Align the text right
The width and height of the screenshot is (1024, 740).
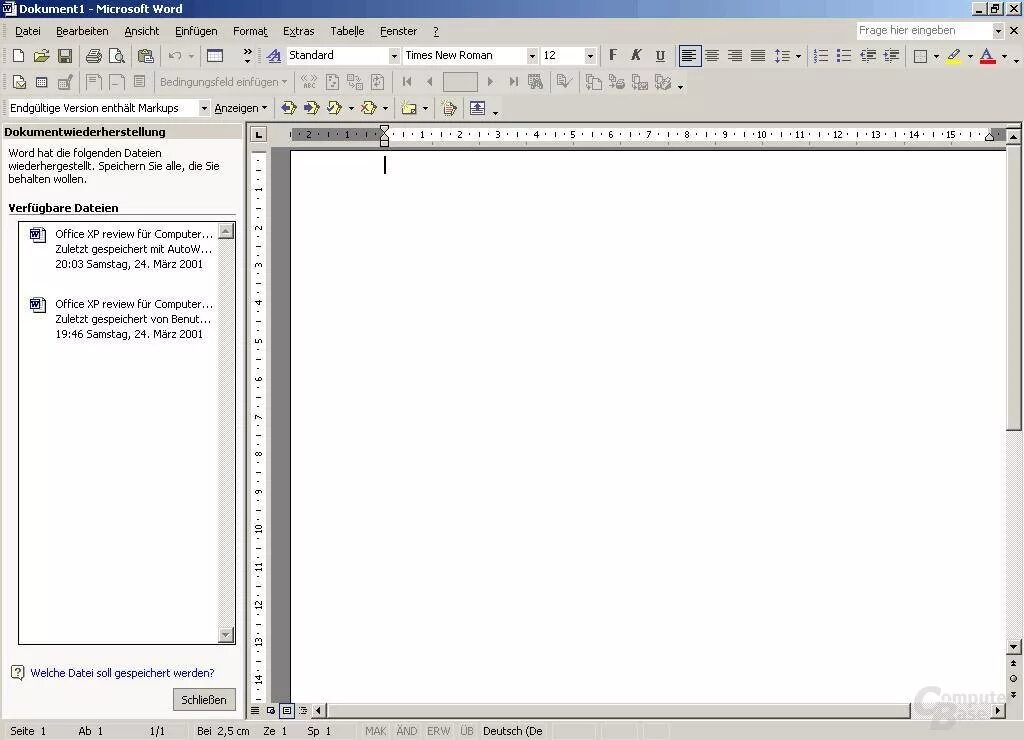click(x=735, y=56)
